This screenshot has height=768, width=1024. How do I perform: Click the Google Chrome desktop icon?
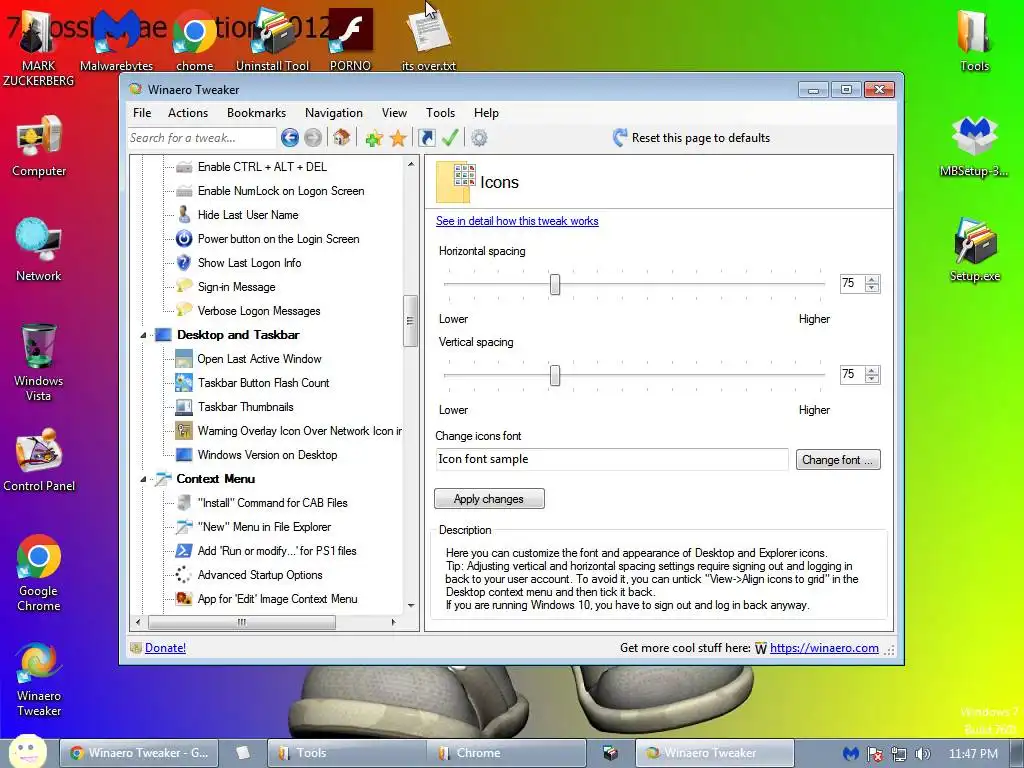tap(39, 574)
